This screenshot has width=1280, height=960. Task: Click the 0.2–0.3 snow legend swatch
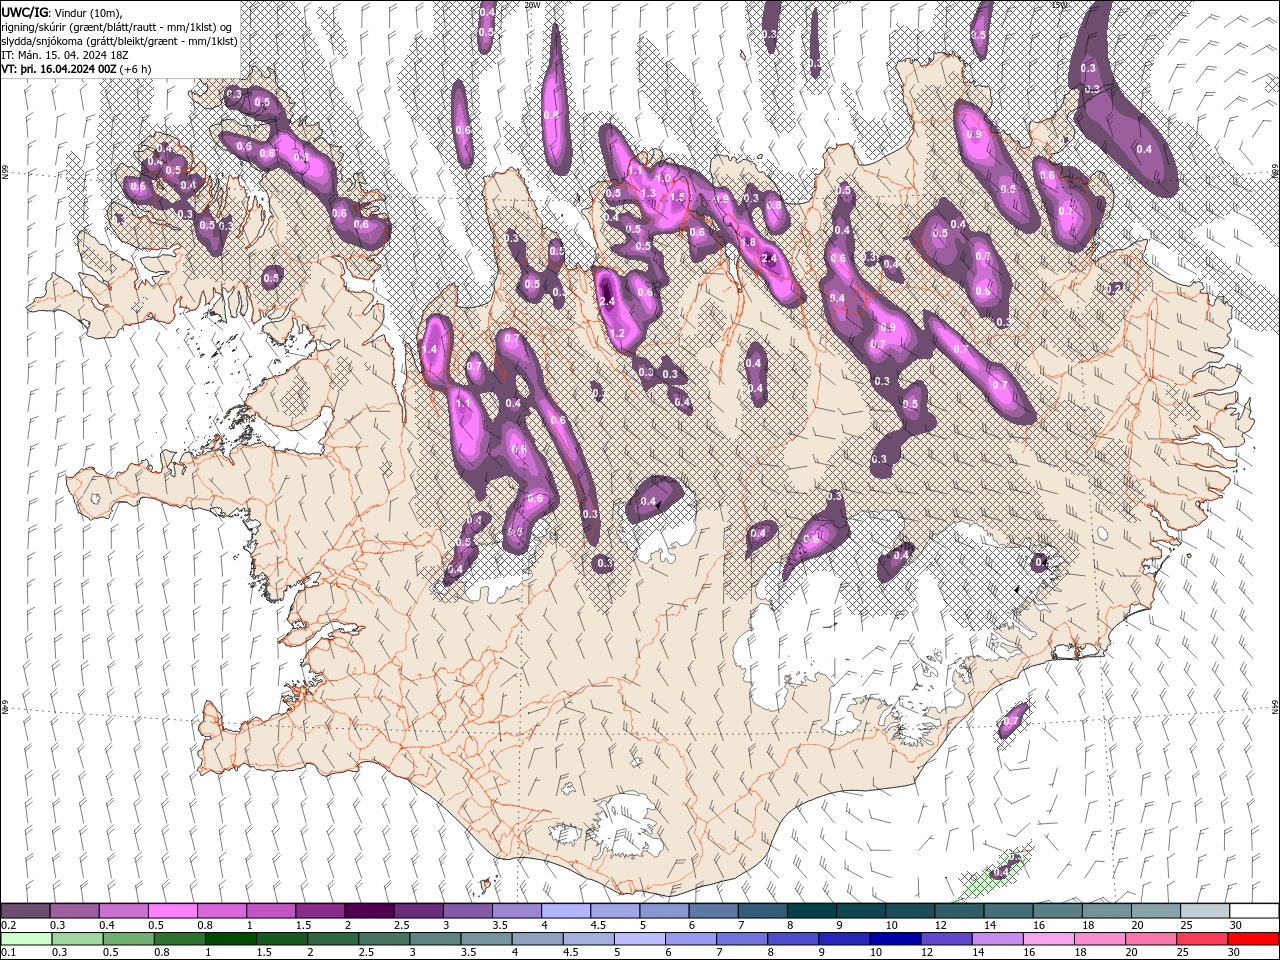[x=25, y=910]
